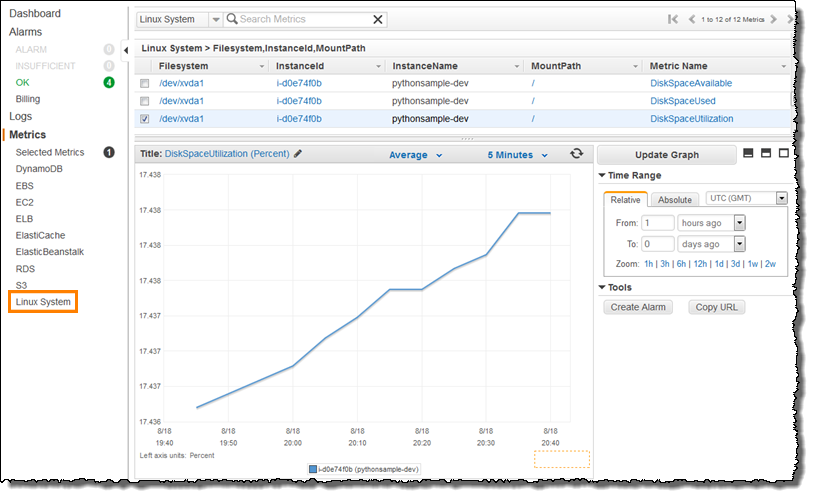Go to the previous metrics page
The image size is (815, 498).
(x=690, y=19)
